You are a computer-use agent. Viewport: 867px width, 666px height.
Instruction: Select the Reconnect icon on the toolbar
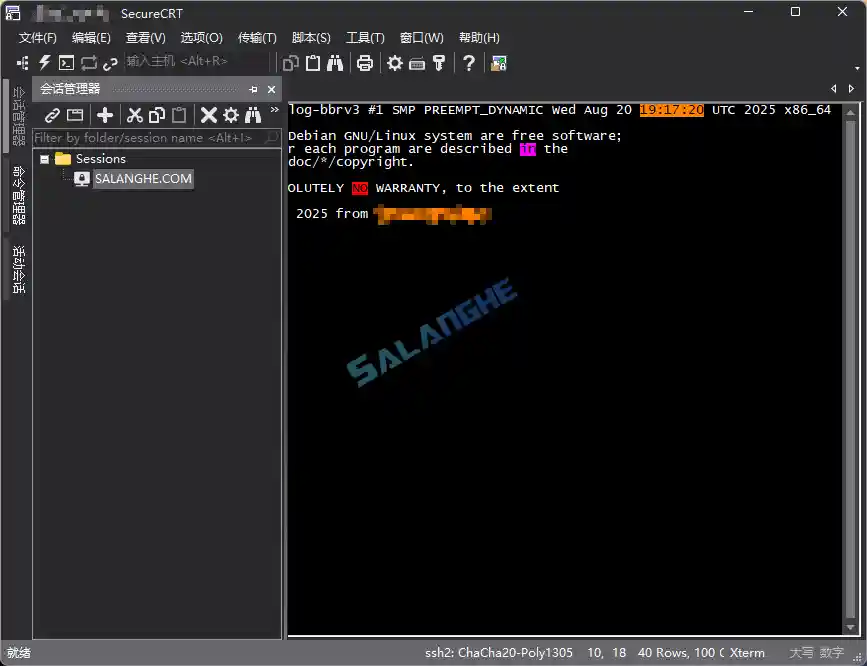click(x=89, y=62)
